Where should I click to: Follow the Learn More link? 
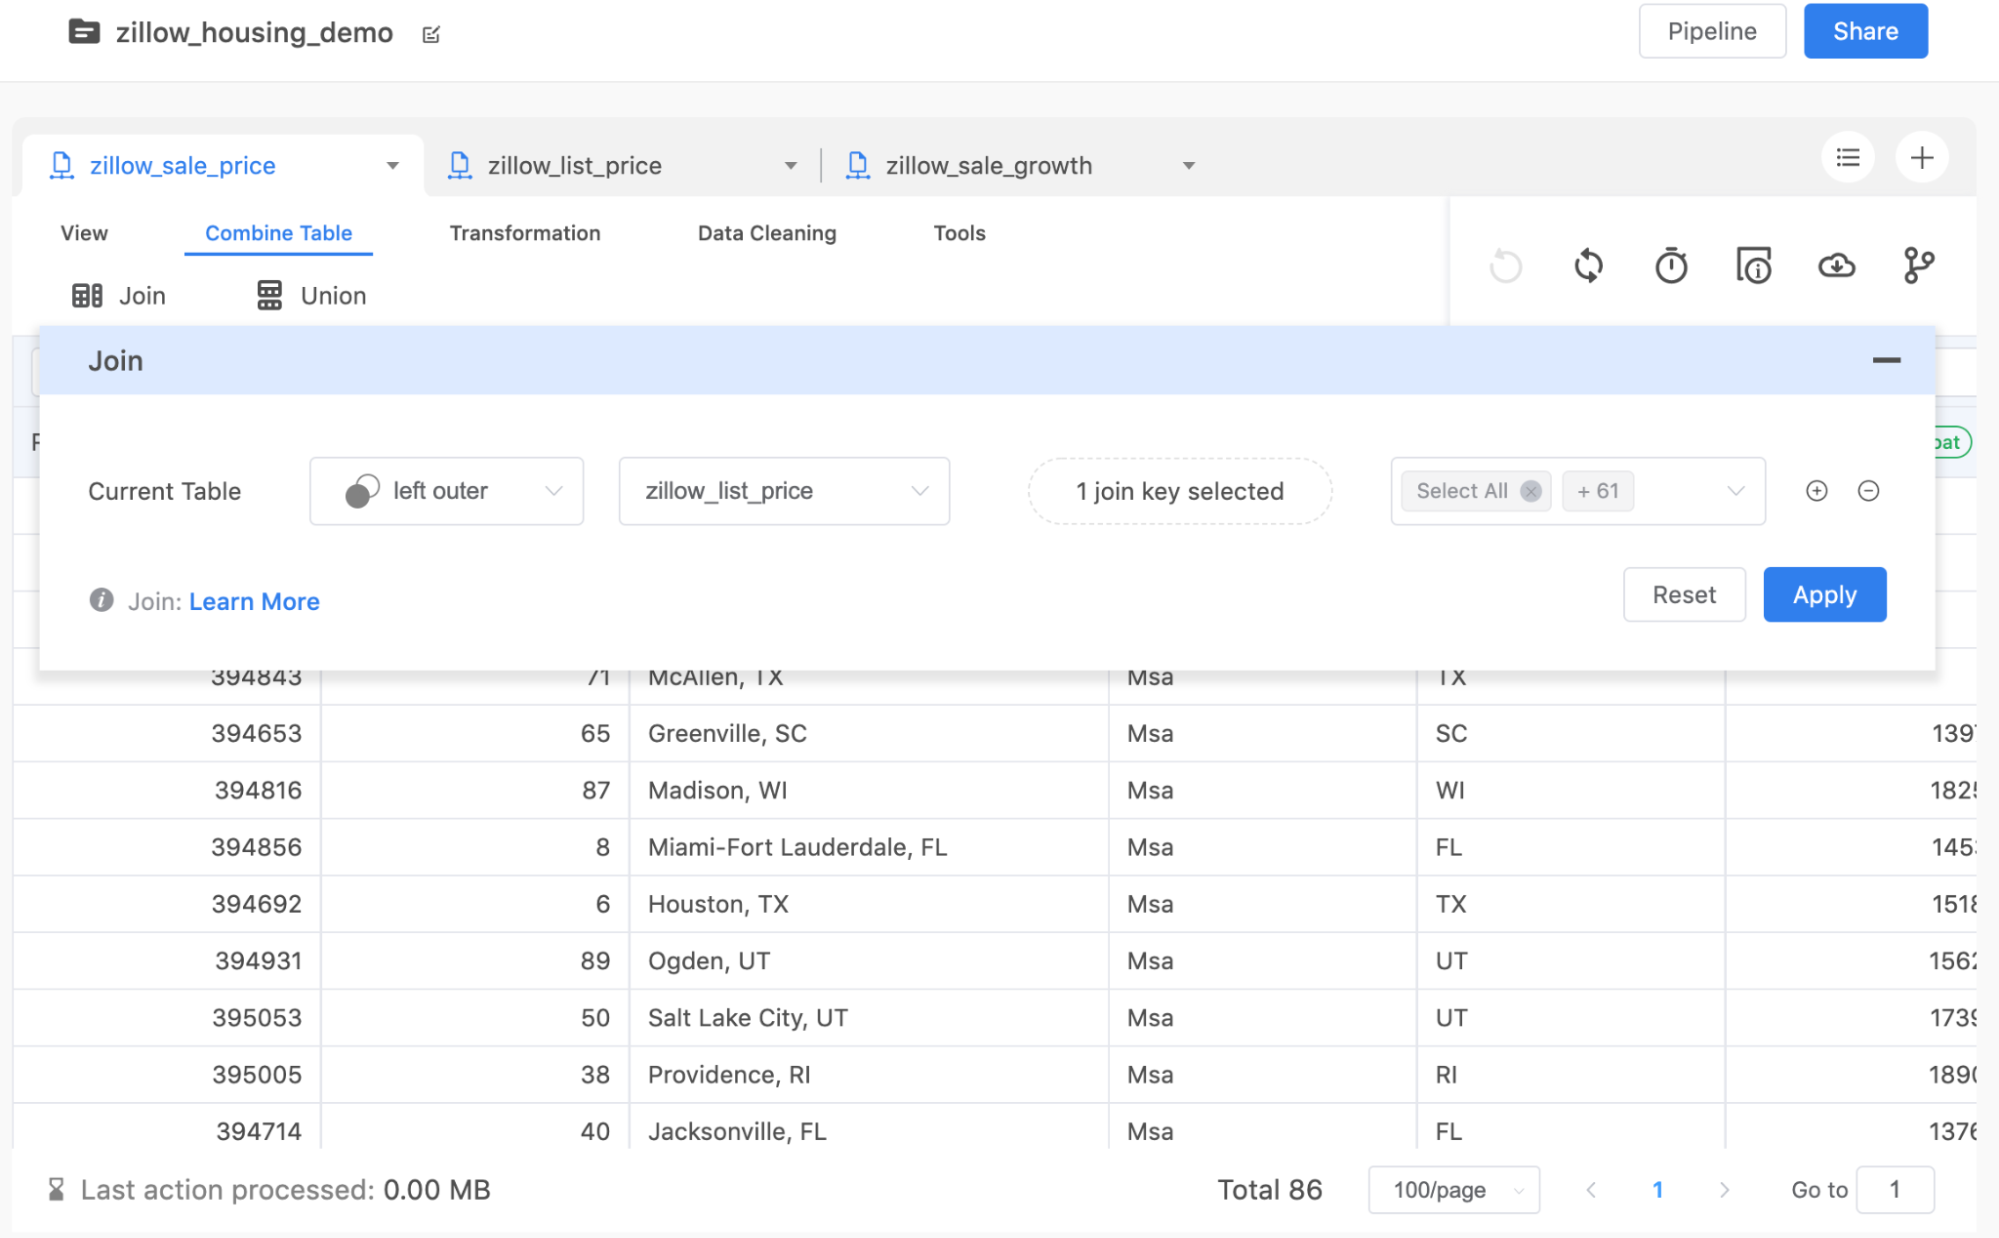coord(254,601)
